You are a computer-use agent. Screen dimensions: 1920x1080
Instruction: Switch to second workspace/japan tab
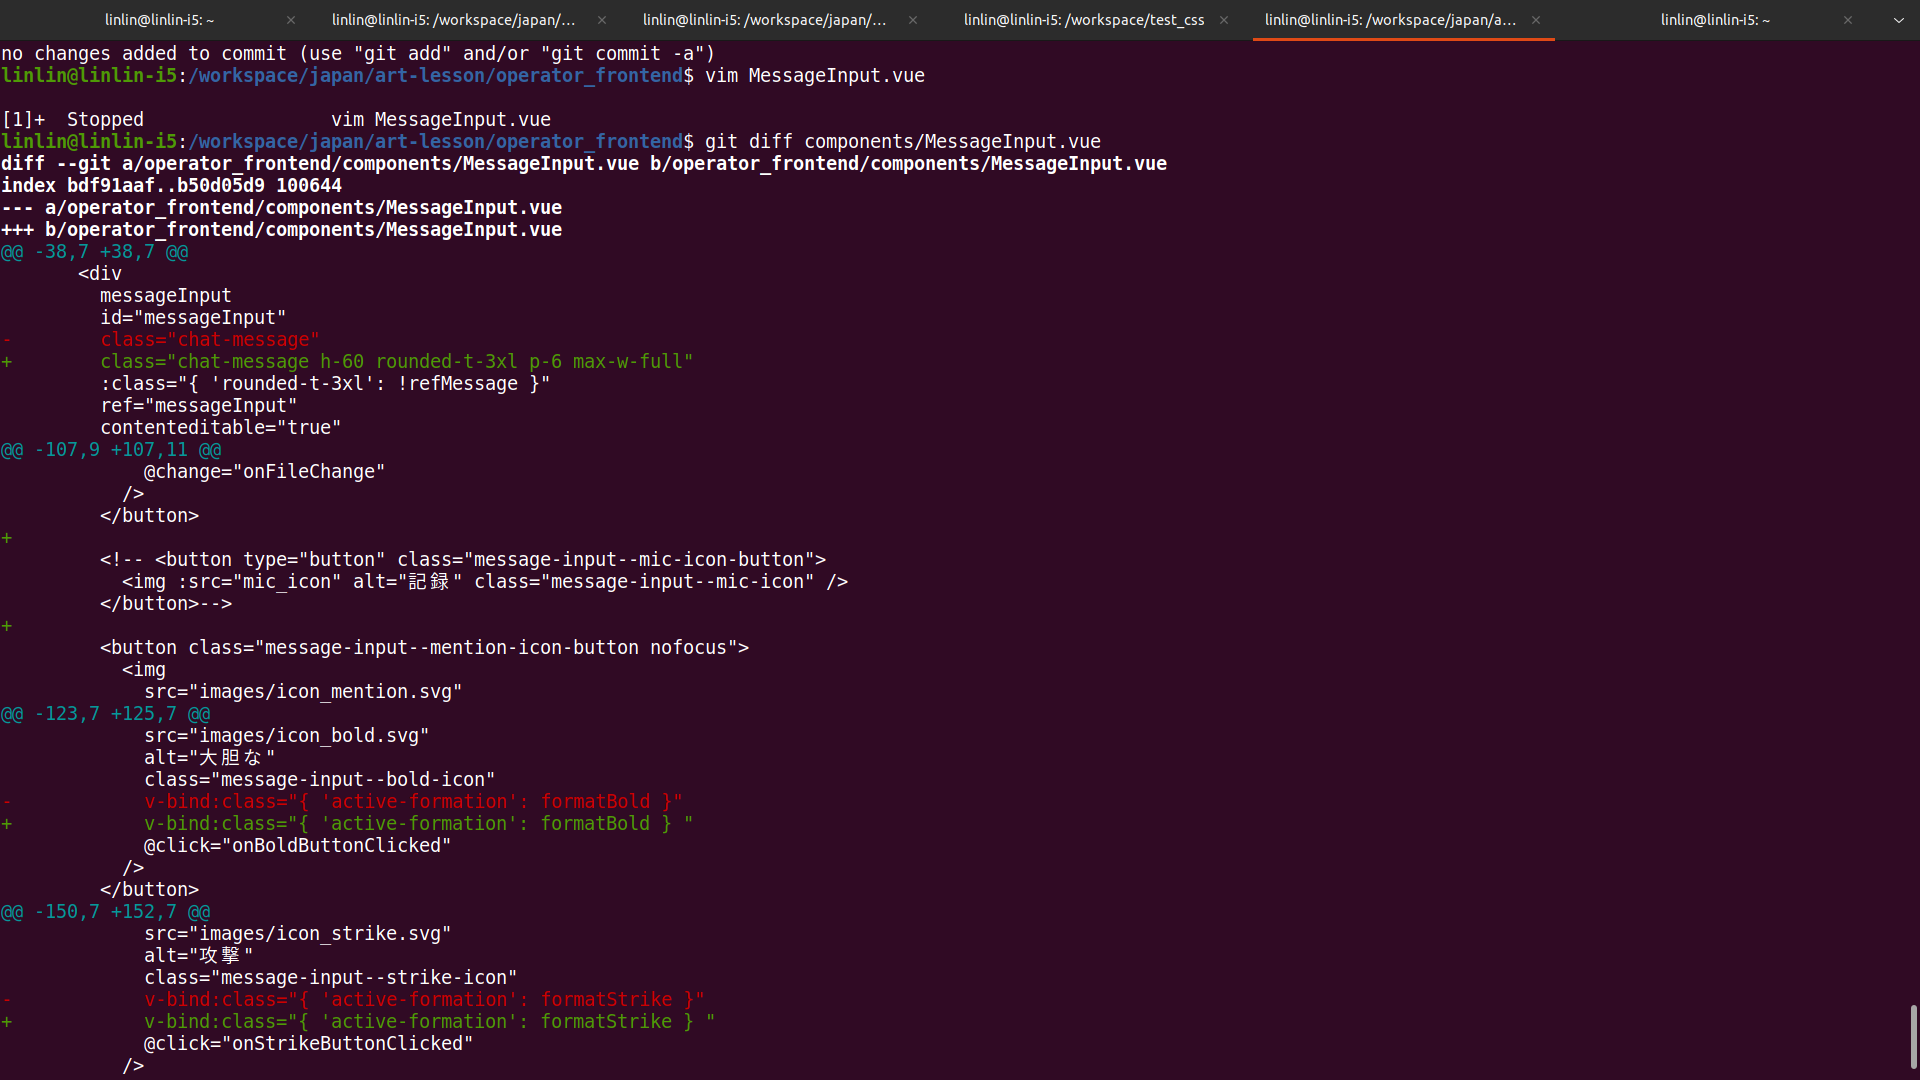[x=453, y=20]
